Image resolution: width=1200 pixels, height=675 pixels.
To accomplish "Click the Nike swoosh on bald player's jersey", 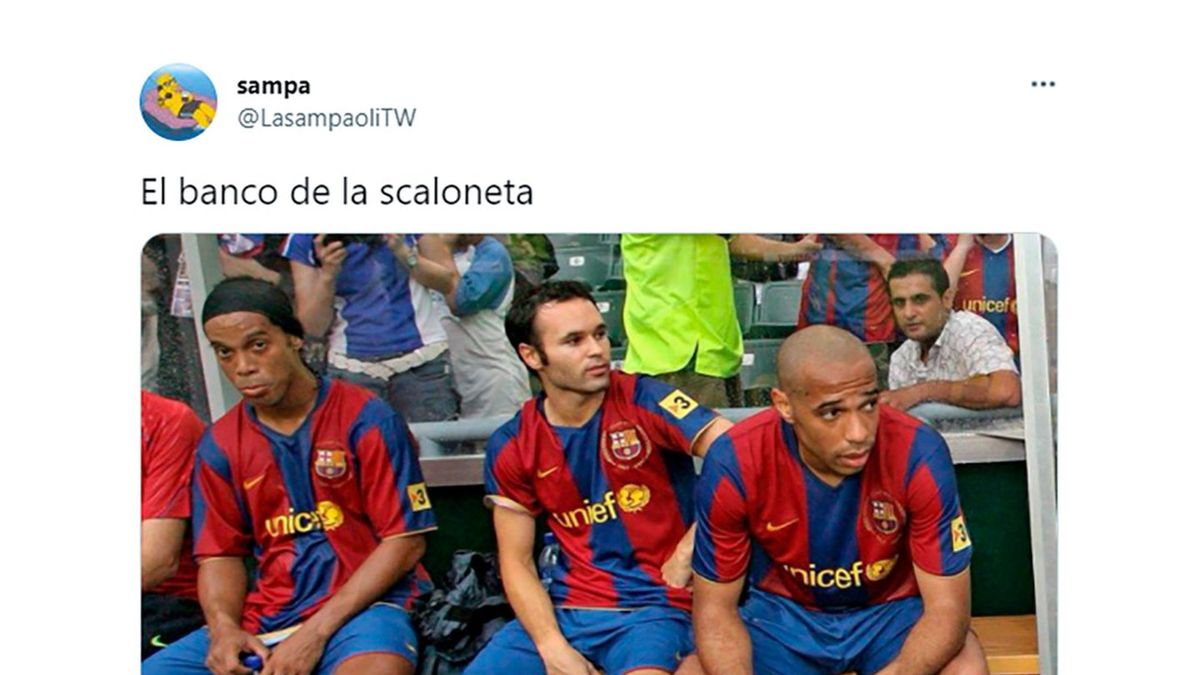I will 781,524.
